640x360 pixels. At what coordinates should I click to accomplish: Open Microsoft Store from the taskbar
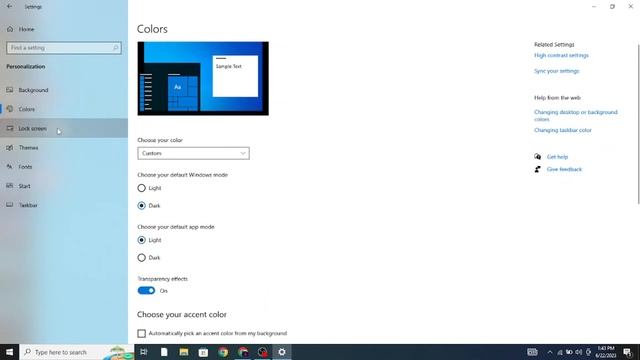point(203,352)
